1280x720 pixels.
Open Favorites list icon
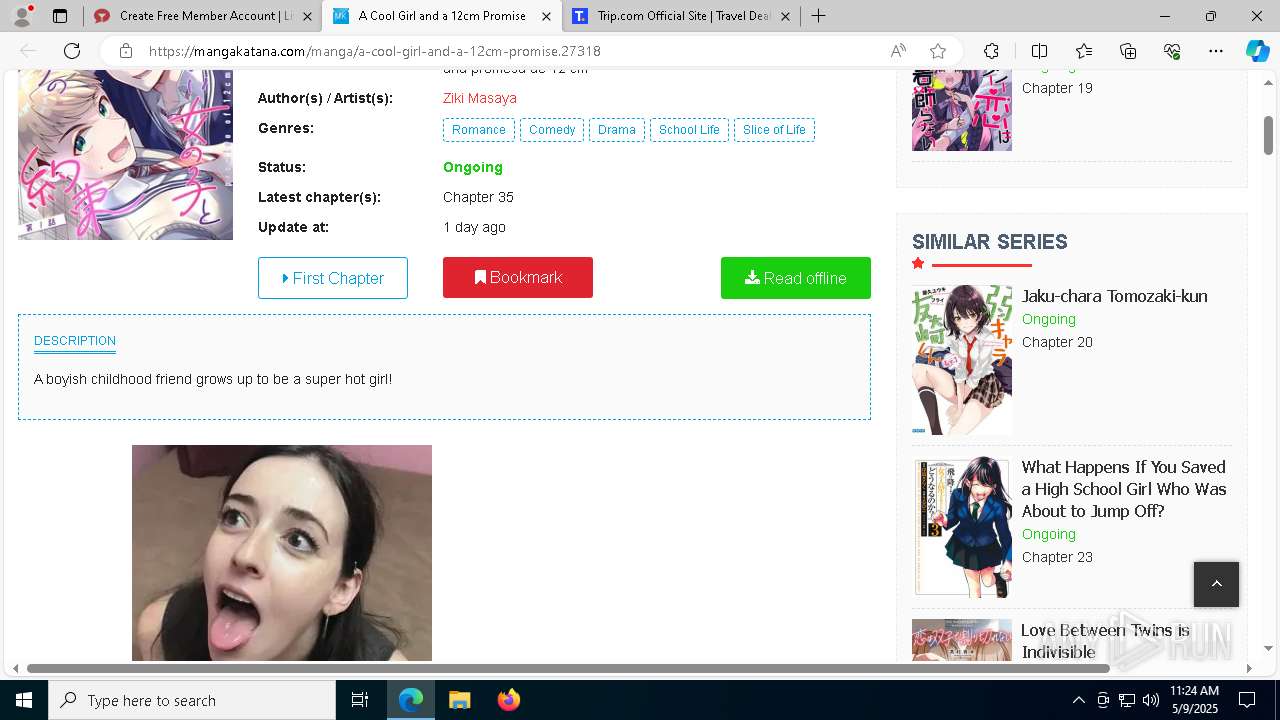pos(1084,51)
